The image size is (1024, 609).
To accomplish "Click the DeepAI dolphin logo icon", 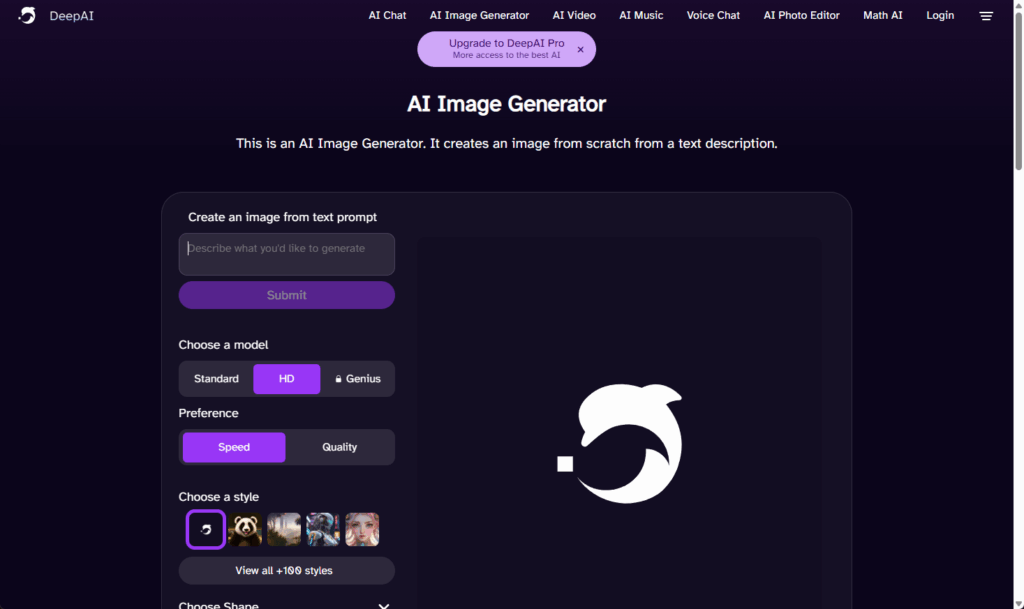I will coord(27,16).
